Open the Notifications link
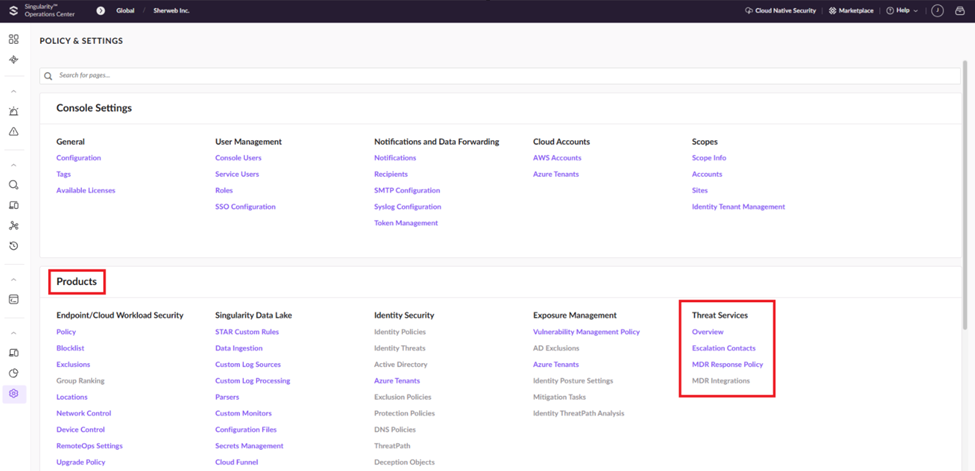This screenshot has height=471, width=975. (x=395, y=158)
